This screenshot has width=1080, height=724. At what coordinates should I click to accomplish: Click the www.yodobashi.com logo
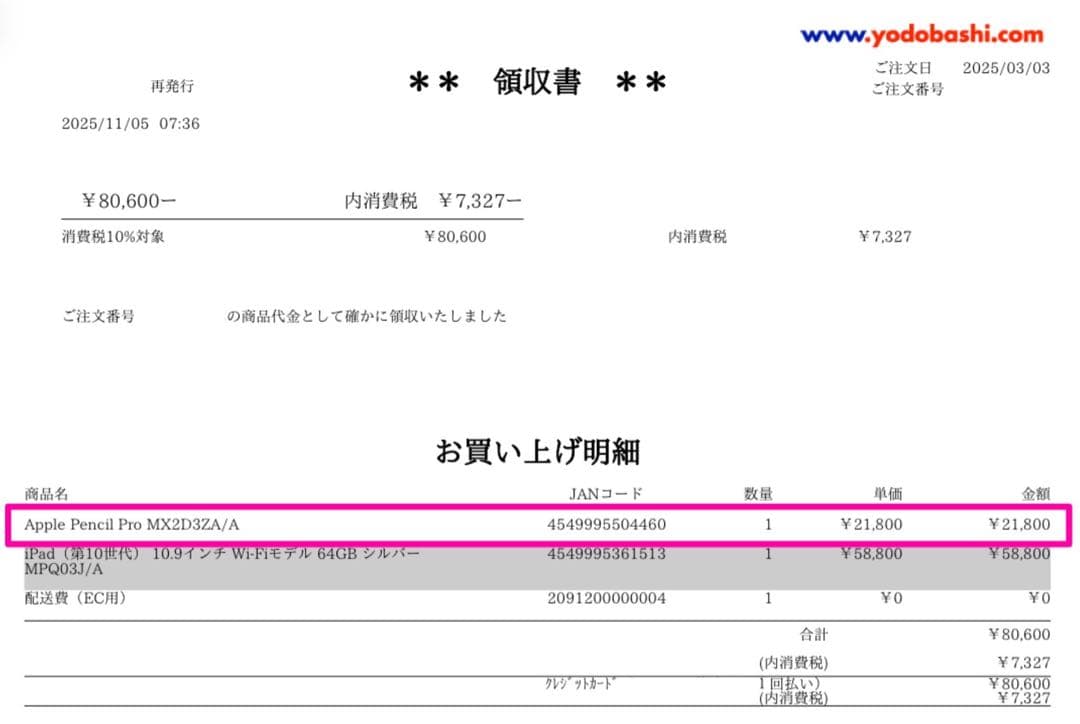click(920, 35)
